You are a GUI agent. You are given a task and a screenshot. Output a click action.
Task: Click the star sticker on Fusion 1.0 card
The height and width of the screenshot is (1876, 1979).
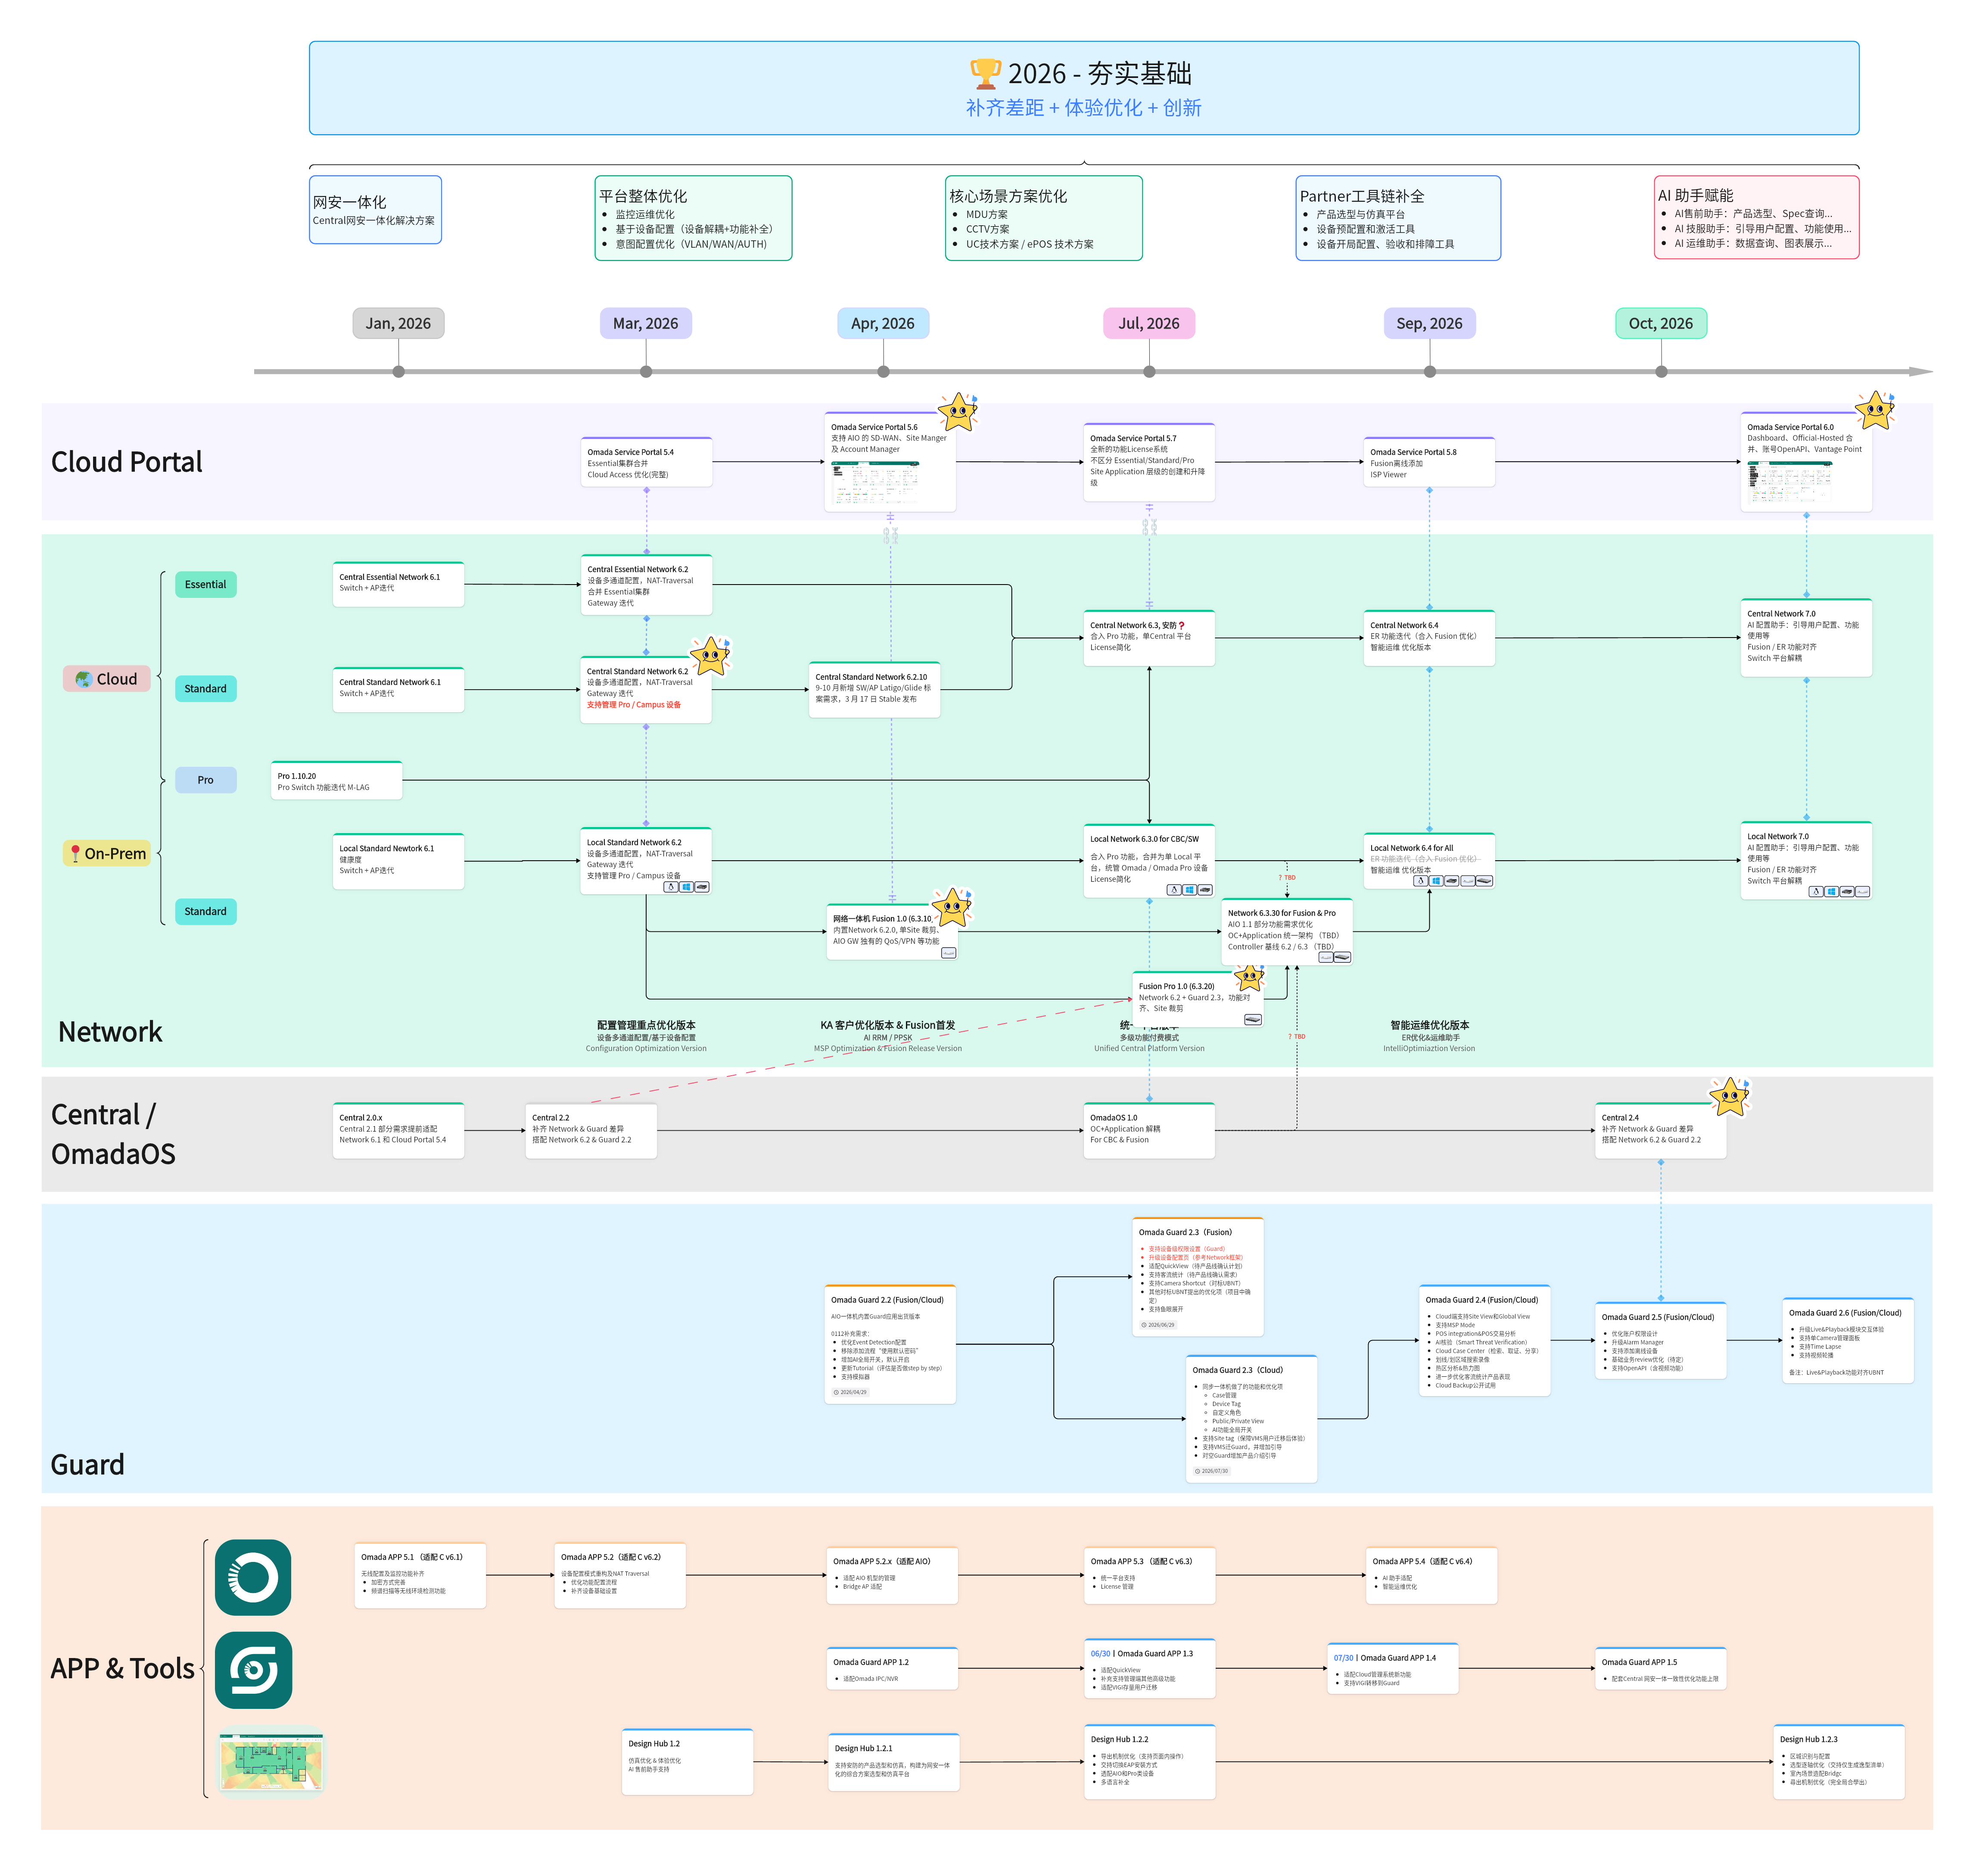click(x=951, y=907)
